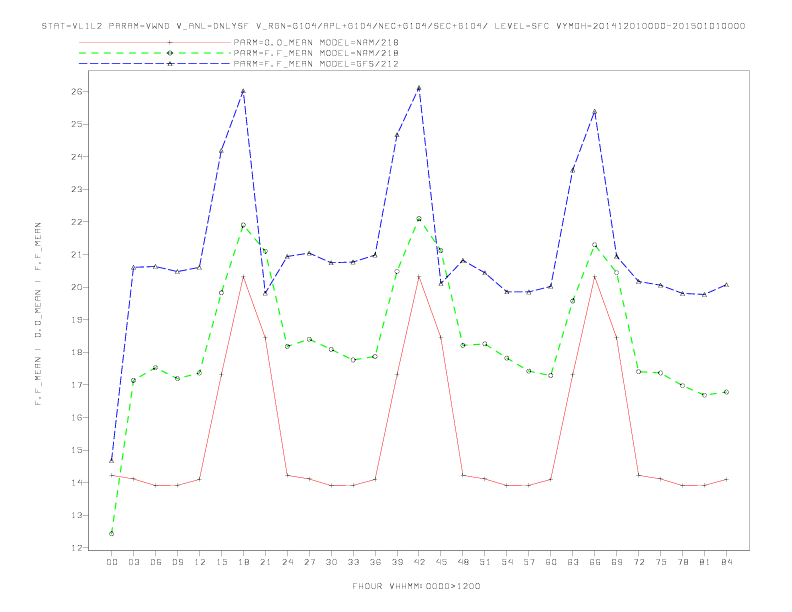Screen dimensions: 792x612
Task: Click x-axis forecast hour label 09
Action: [177, 562]
